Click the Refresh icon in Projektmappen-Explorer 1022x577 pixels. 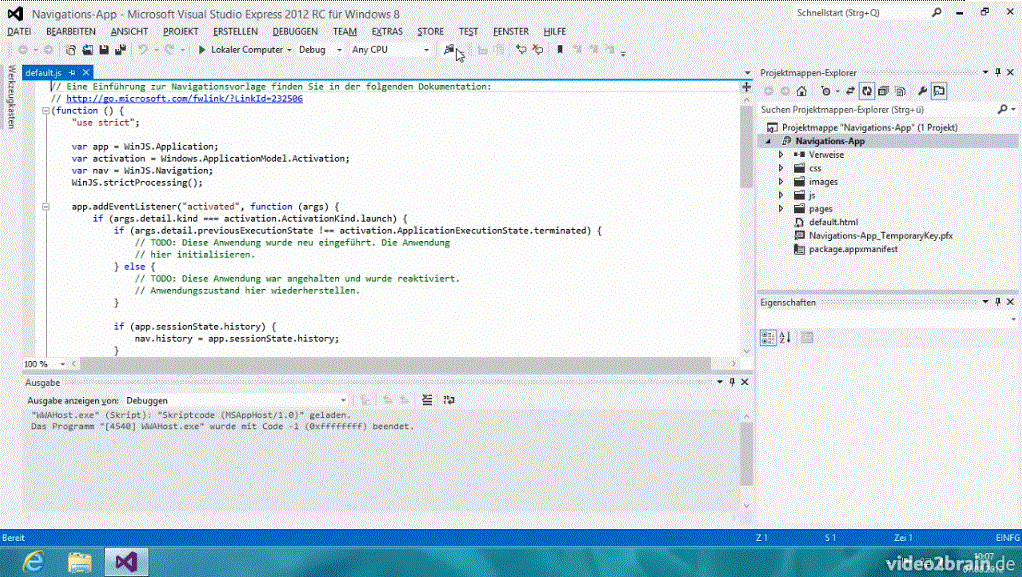click(x=867, y=91)
